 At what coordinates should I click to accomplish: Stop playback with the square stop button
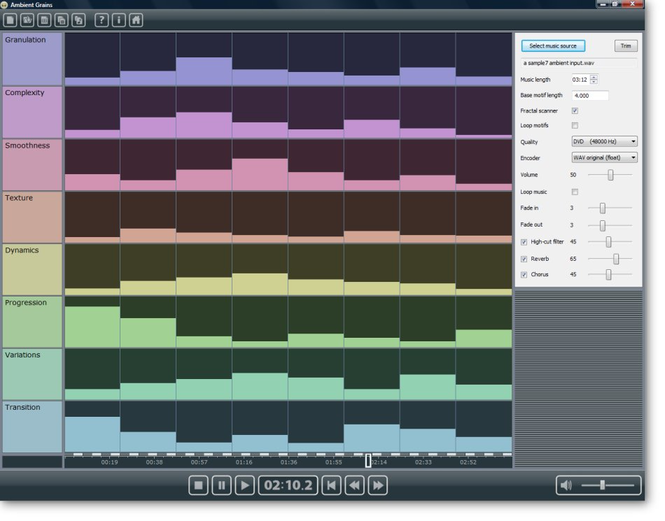pyautogui.click(x=198, y=485)
